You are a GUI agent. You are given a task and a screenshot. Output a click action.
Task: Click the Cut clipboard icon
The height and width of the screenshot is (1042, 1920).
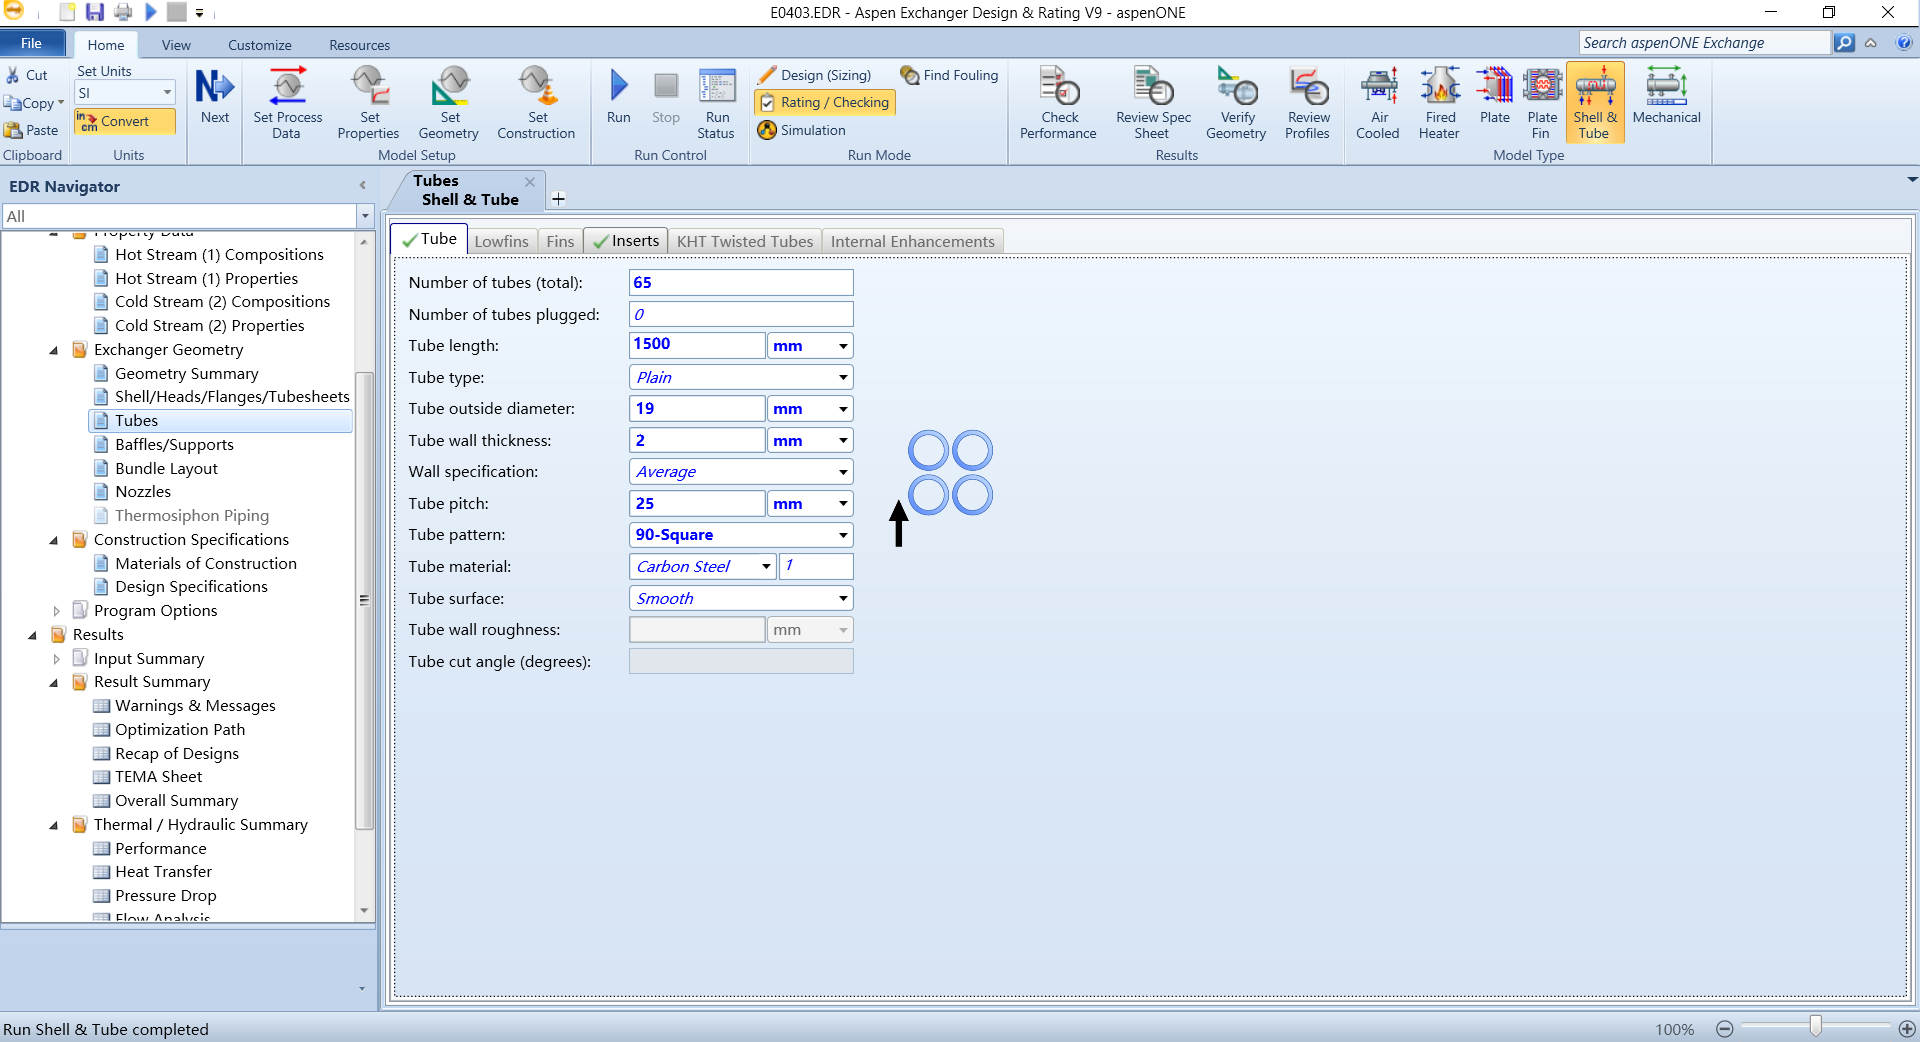(x=12, y=75)
